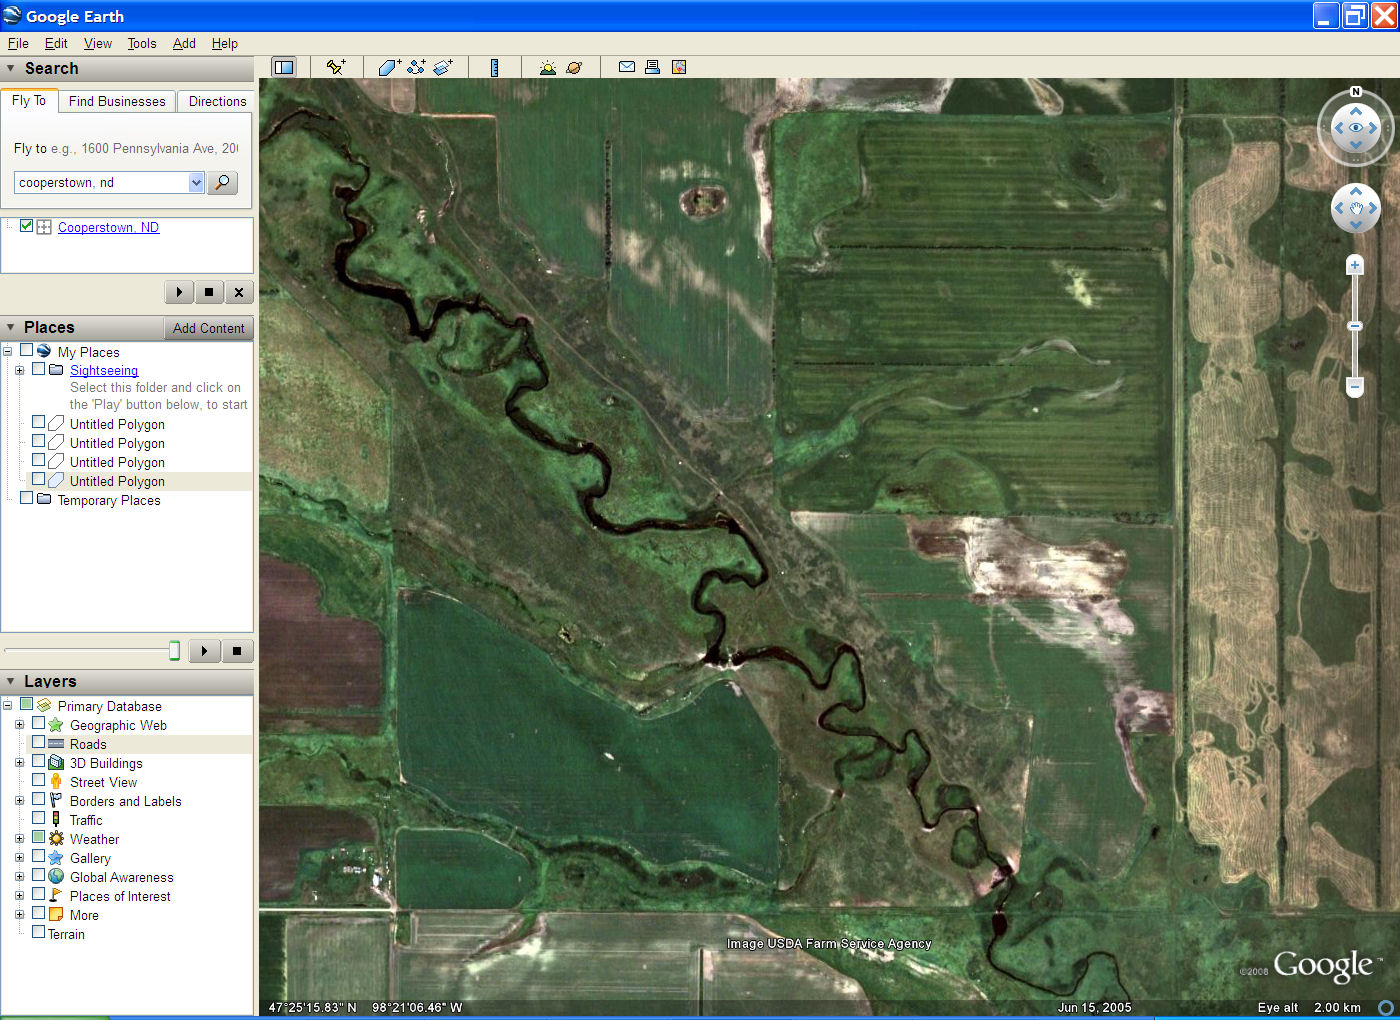This screenshot has width=1400, height=1020.
Task: Collapse the Search panel triangle
Action: pyautogui.click(x=11, y=68)
